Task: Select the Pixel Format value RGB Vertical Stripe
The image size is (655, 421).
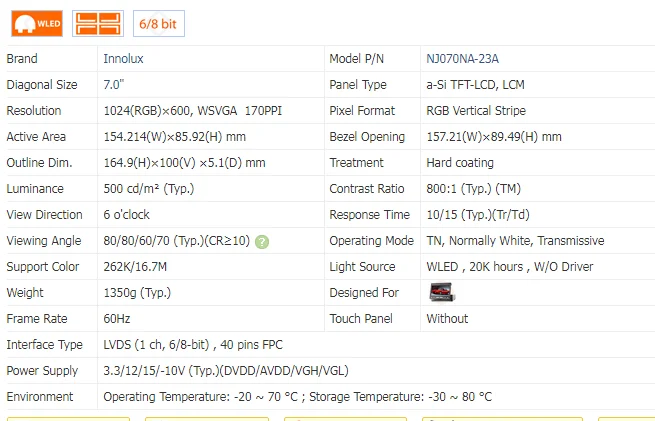Action: pos(476,111)
